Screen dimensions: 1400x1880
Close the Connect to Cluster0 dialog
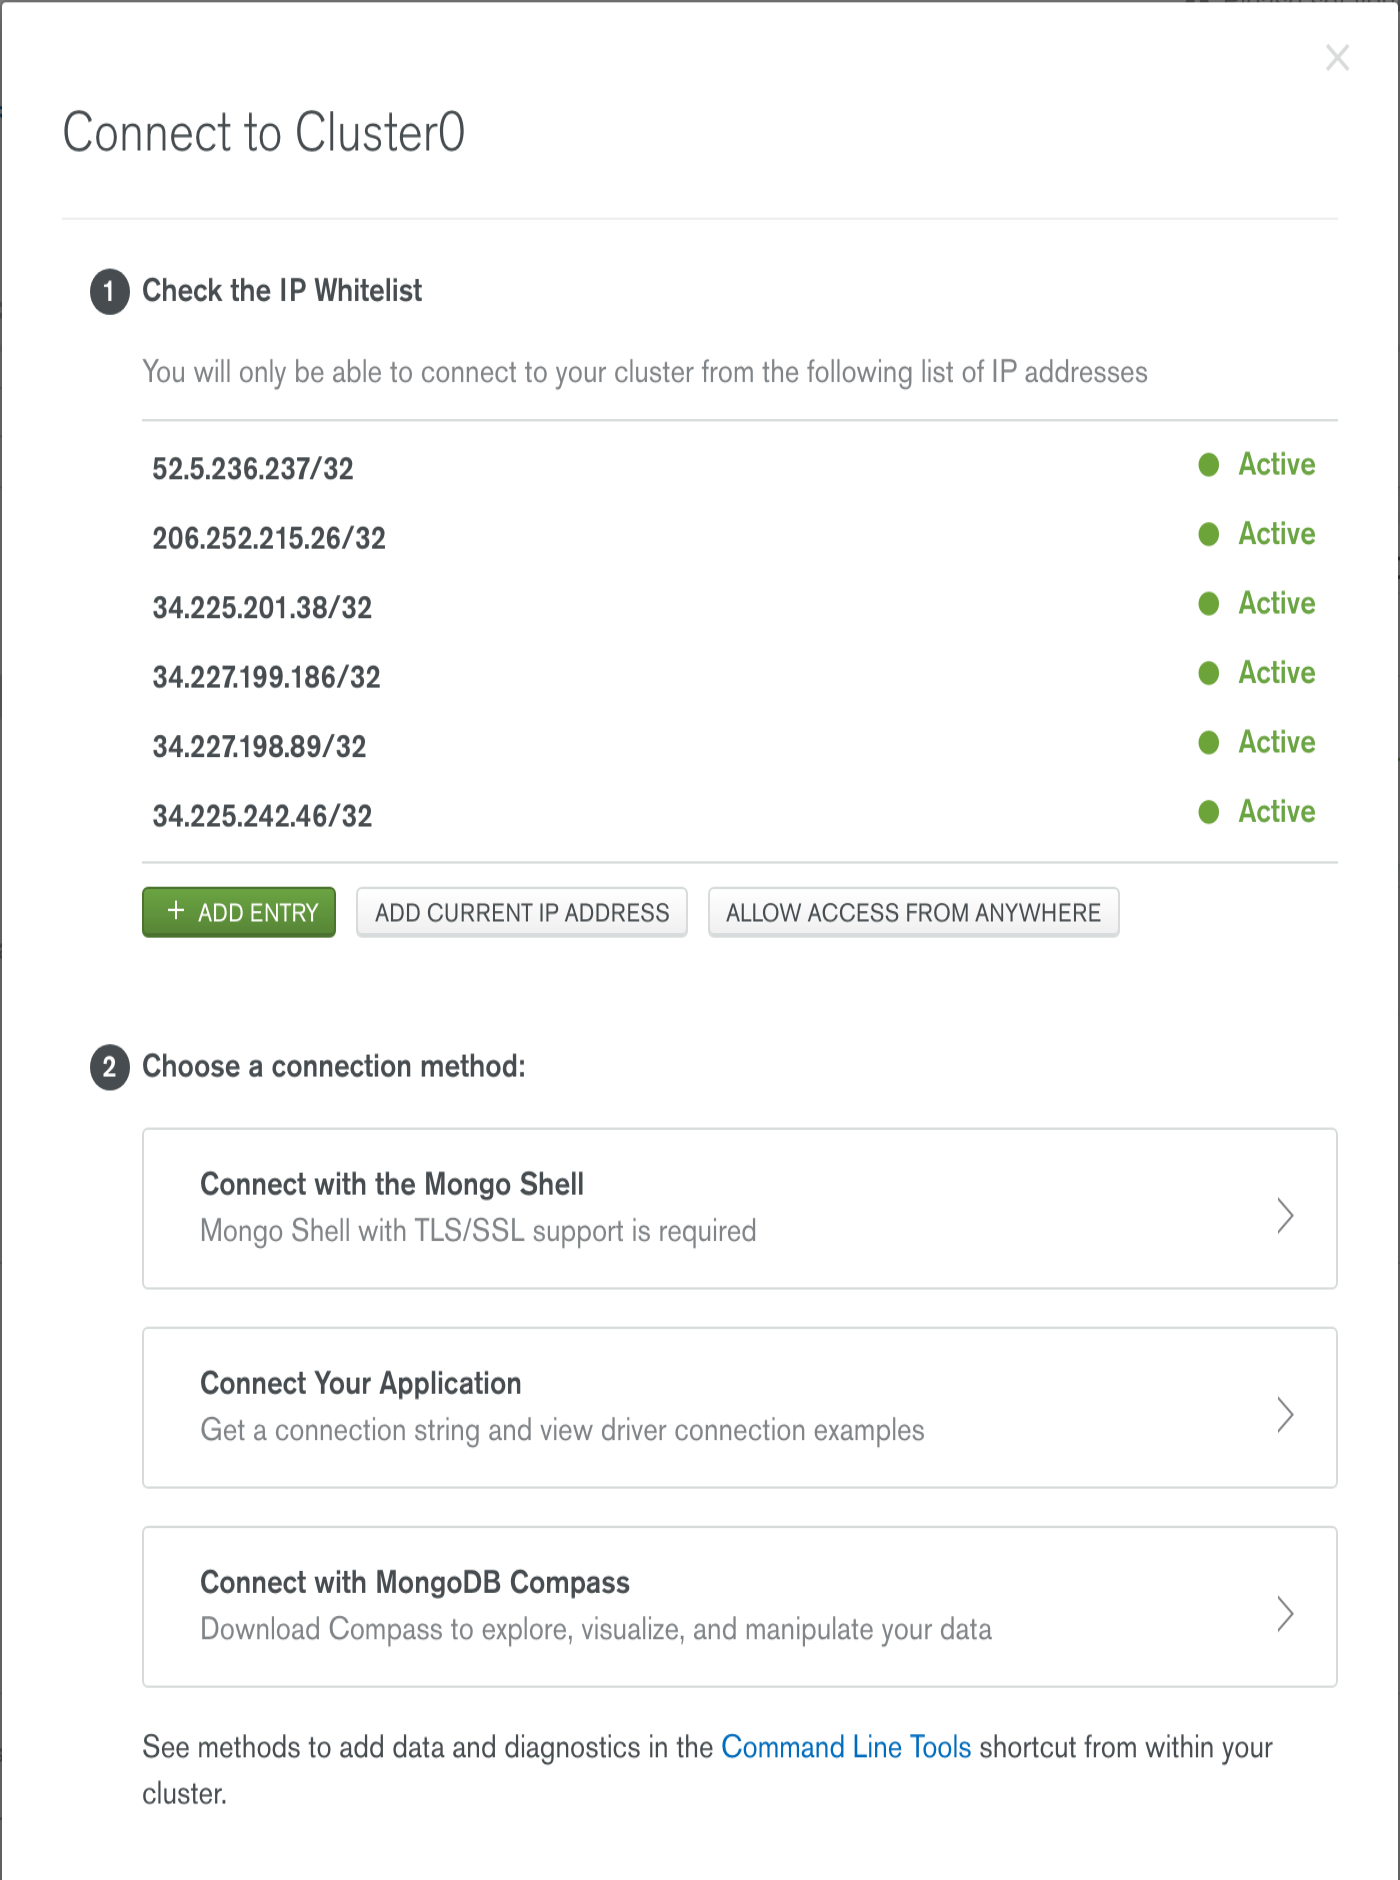tap(1337, 58)
